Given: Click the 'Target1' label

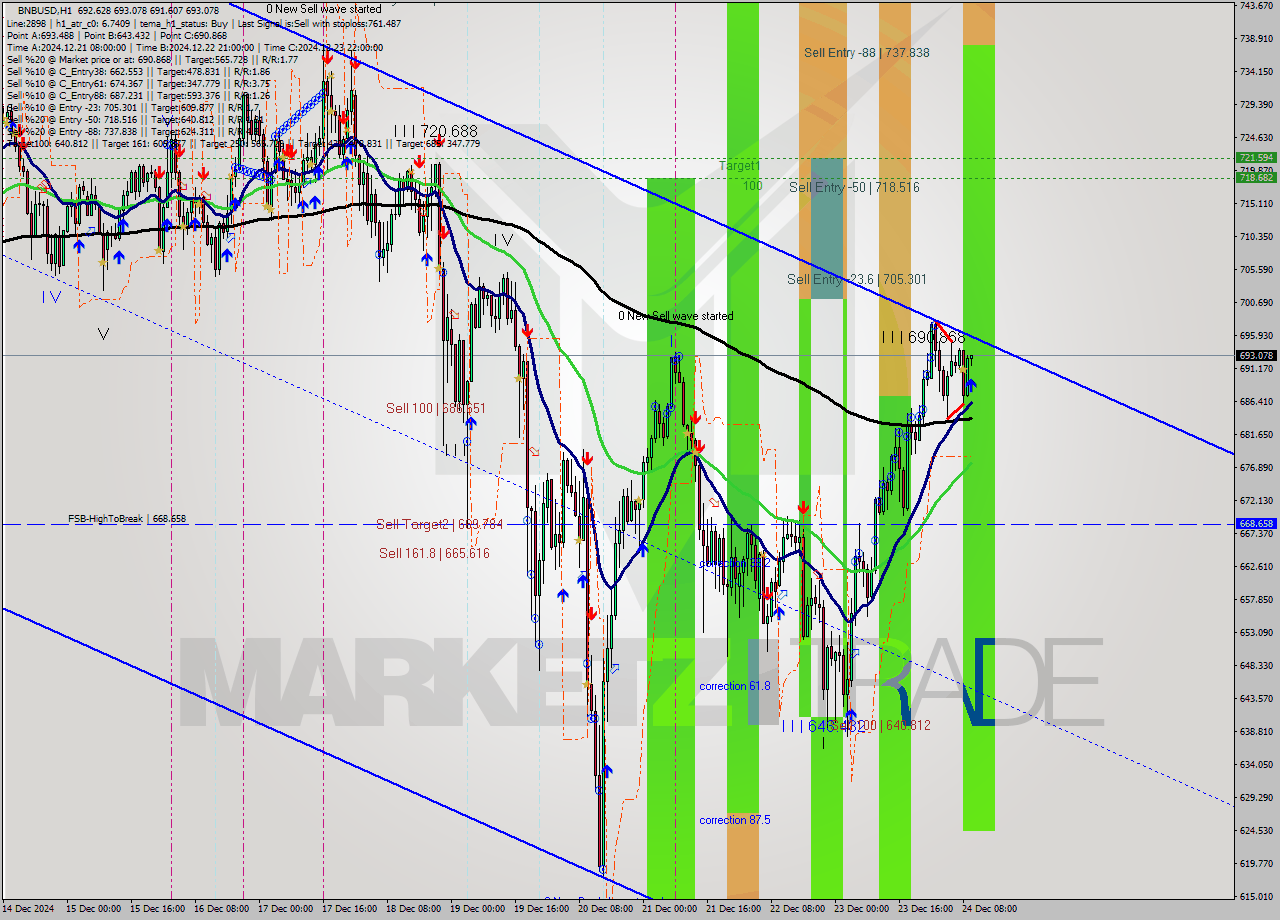Looking at the screenshot, I should [740, 166].
